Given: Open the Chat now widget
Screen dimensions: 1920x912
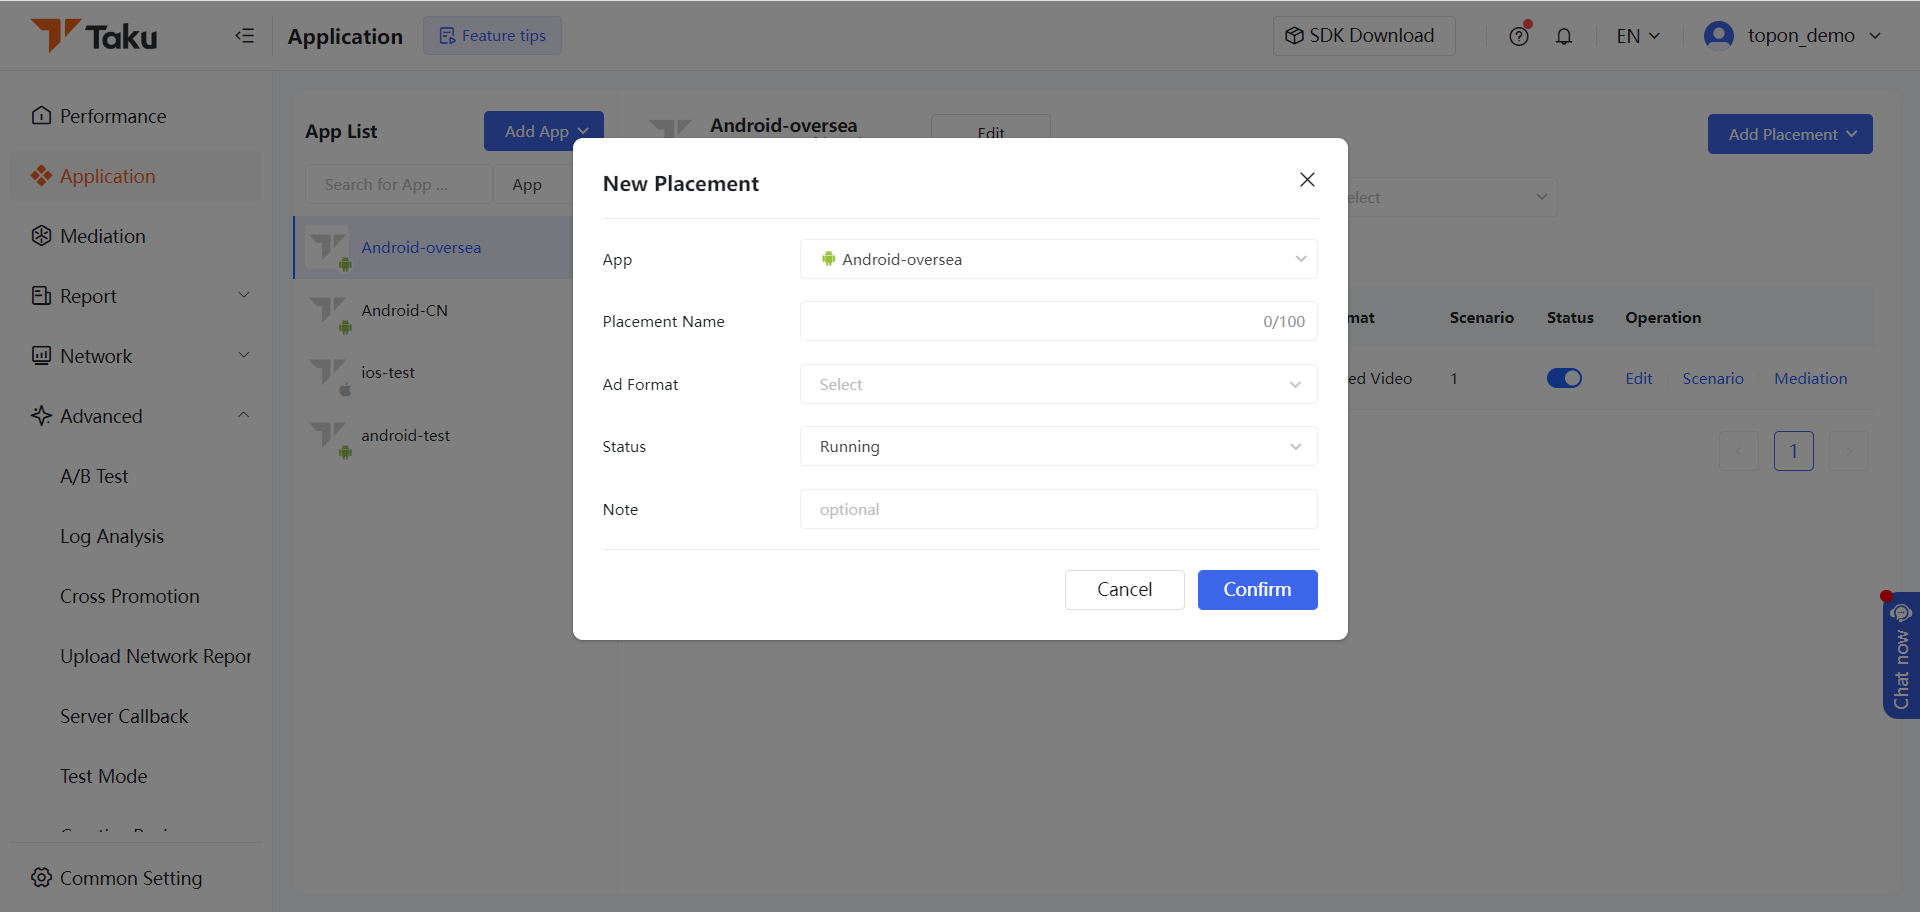Looking at the screenshot, I should (x=1901, y=656).
